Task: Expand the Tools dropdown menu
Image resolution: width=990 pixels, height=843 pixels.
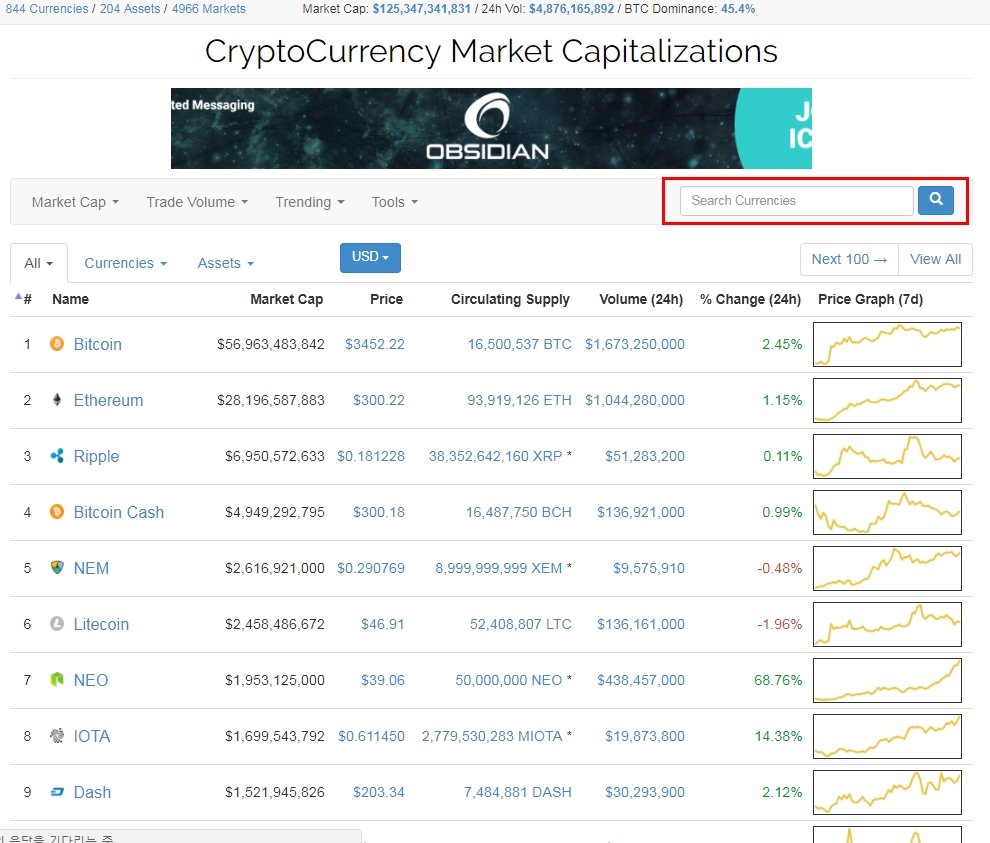Action: (x=395, y=202)
